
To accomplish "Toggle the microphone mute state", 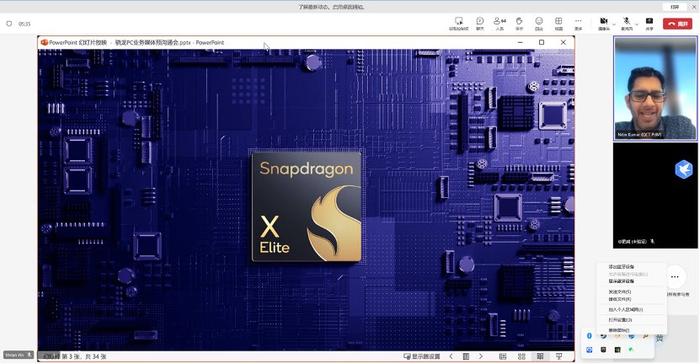I will click(x=627, y=23).
